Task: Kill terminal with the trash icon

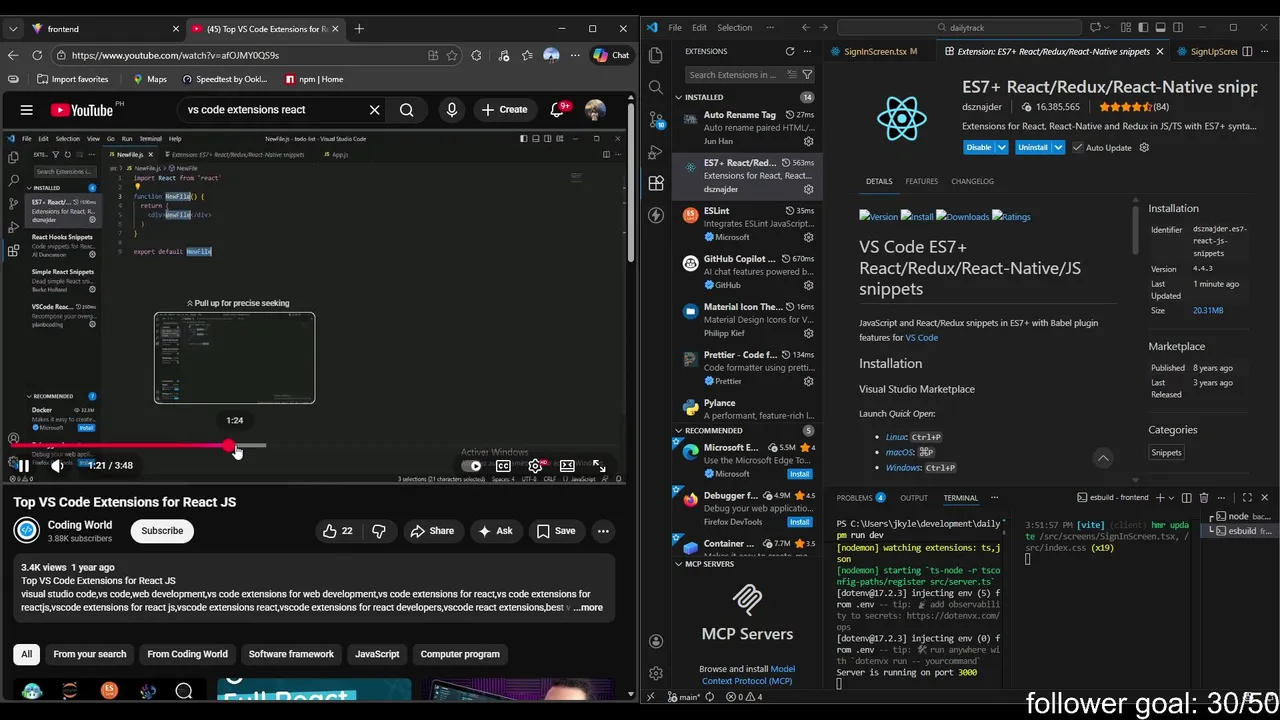Action: tap(1203, 497)
